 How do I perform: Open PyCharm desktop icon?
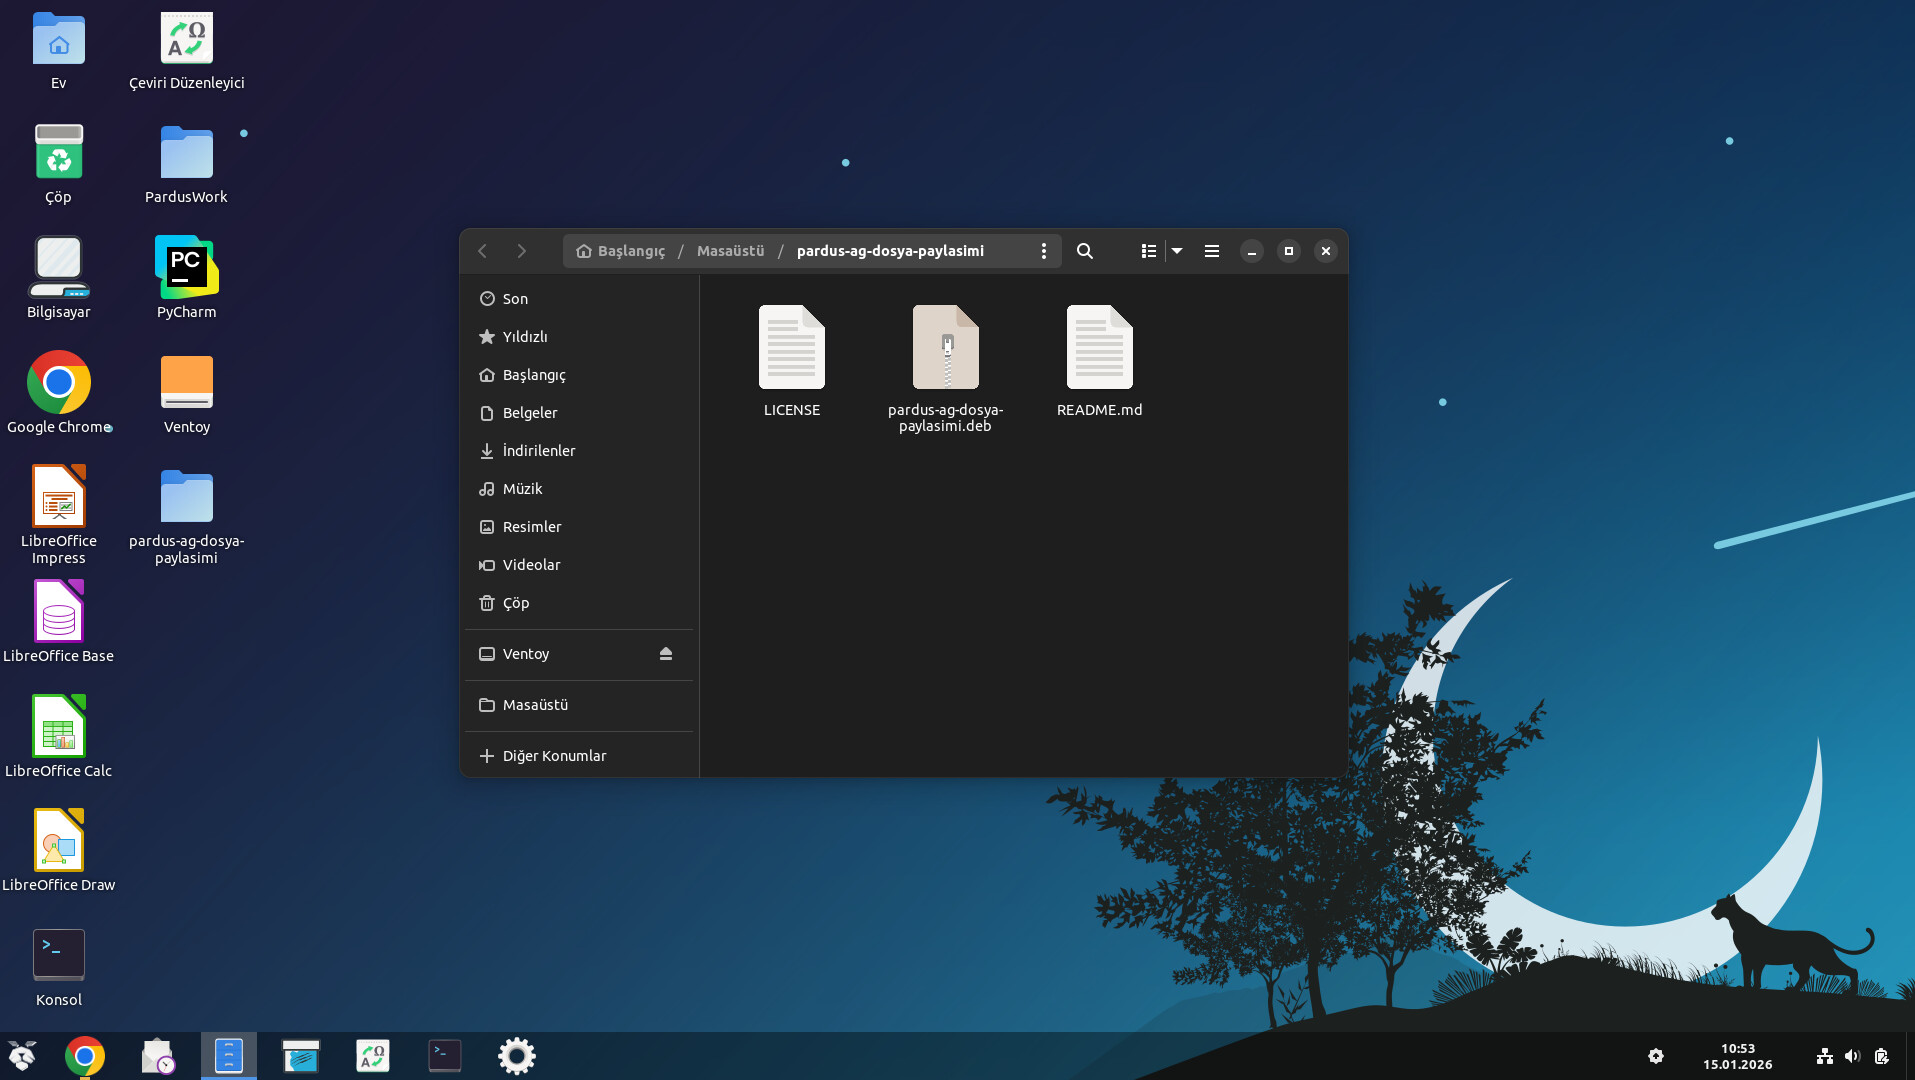[186, 268]
